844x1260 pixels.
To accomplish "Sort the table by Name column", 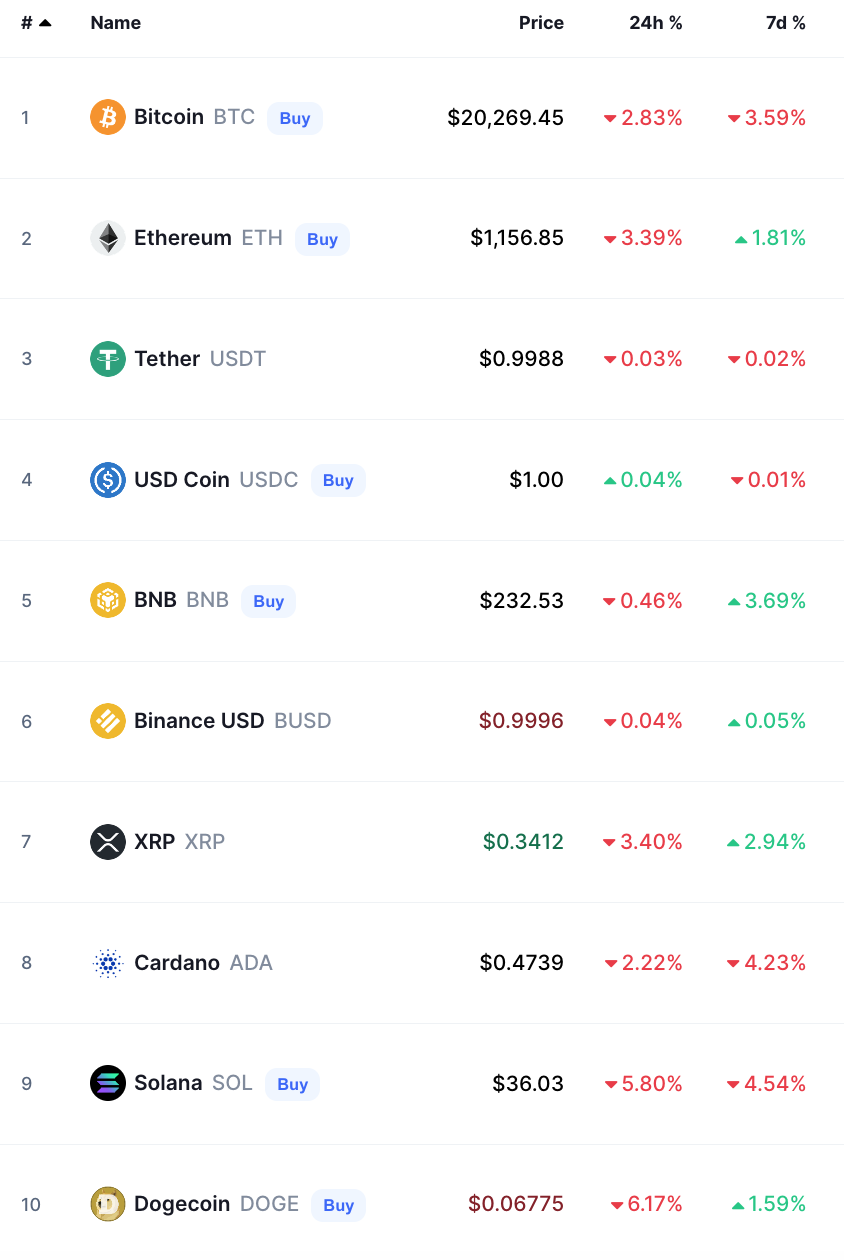I will click(x=116, y=23).
